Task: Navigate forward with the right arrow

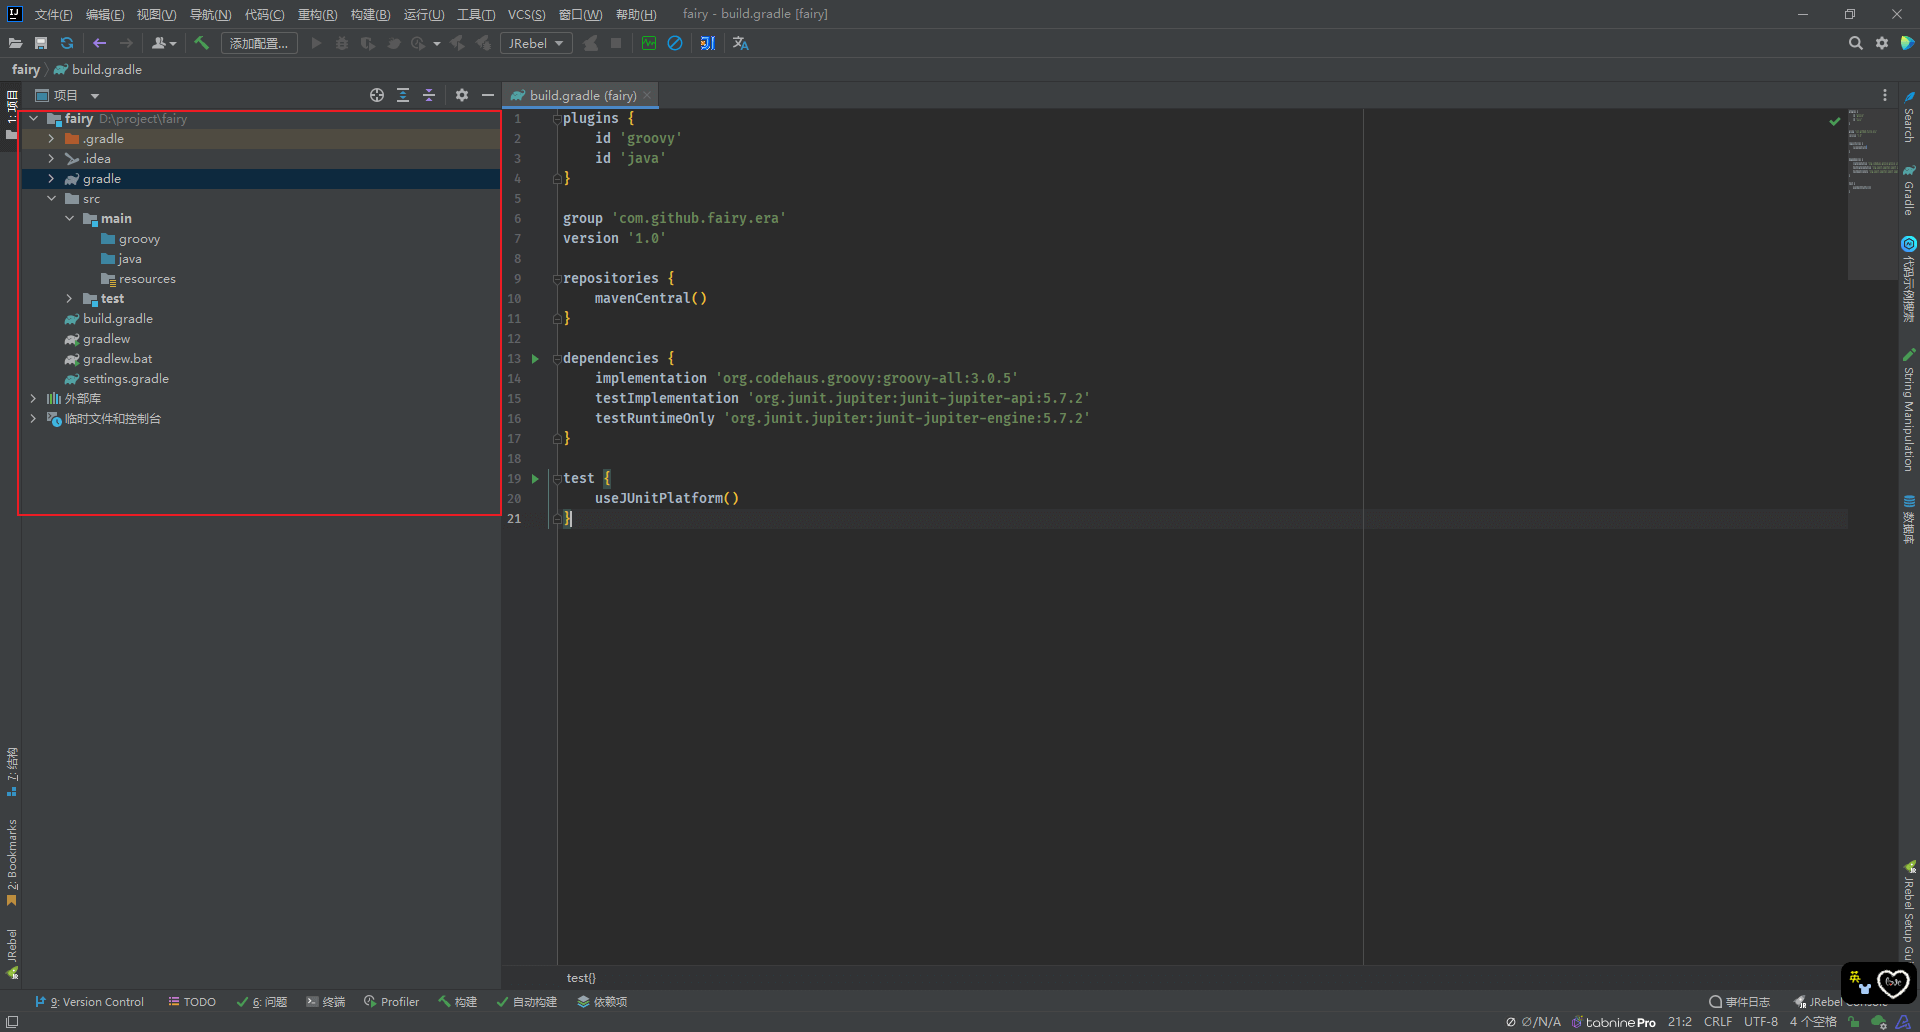Action: pos(126,43)
